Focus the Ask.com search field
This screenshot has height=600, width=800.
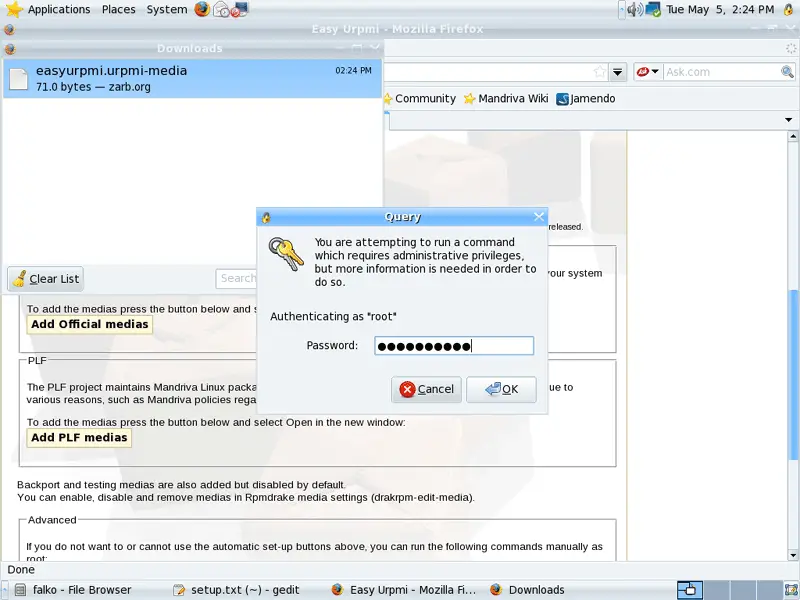721,72
